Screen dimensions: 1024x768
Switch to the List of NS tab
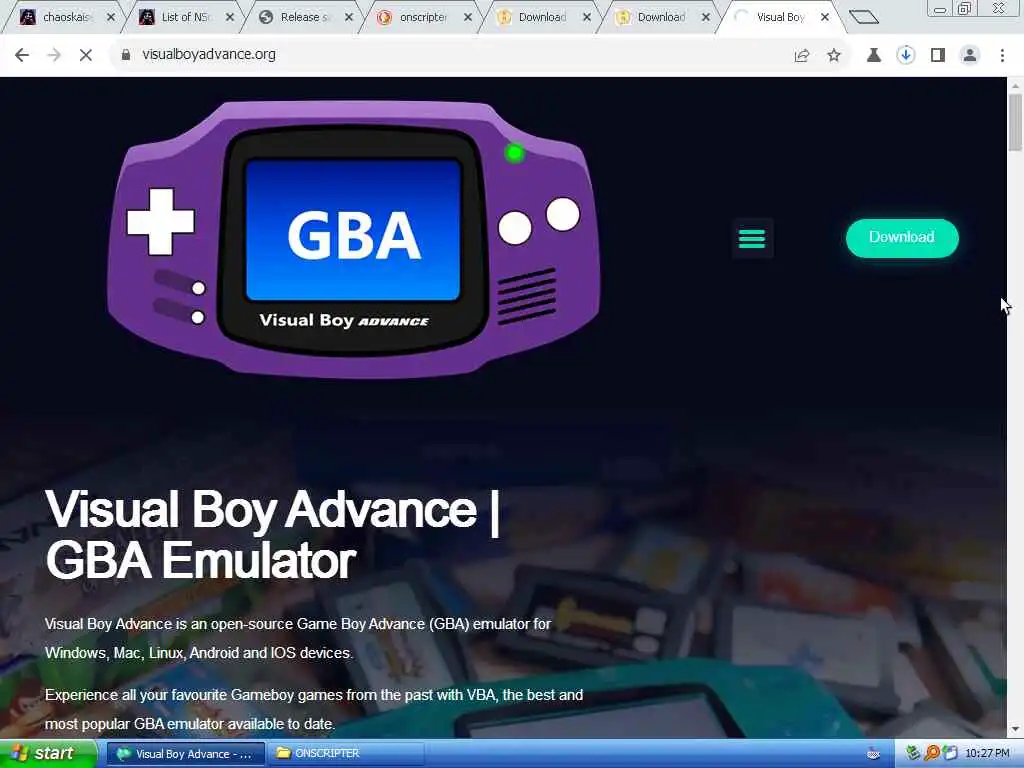[x=185, y=18]
